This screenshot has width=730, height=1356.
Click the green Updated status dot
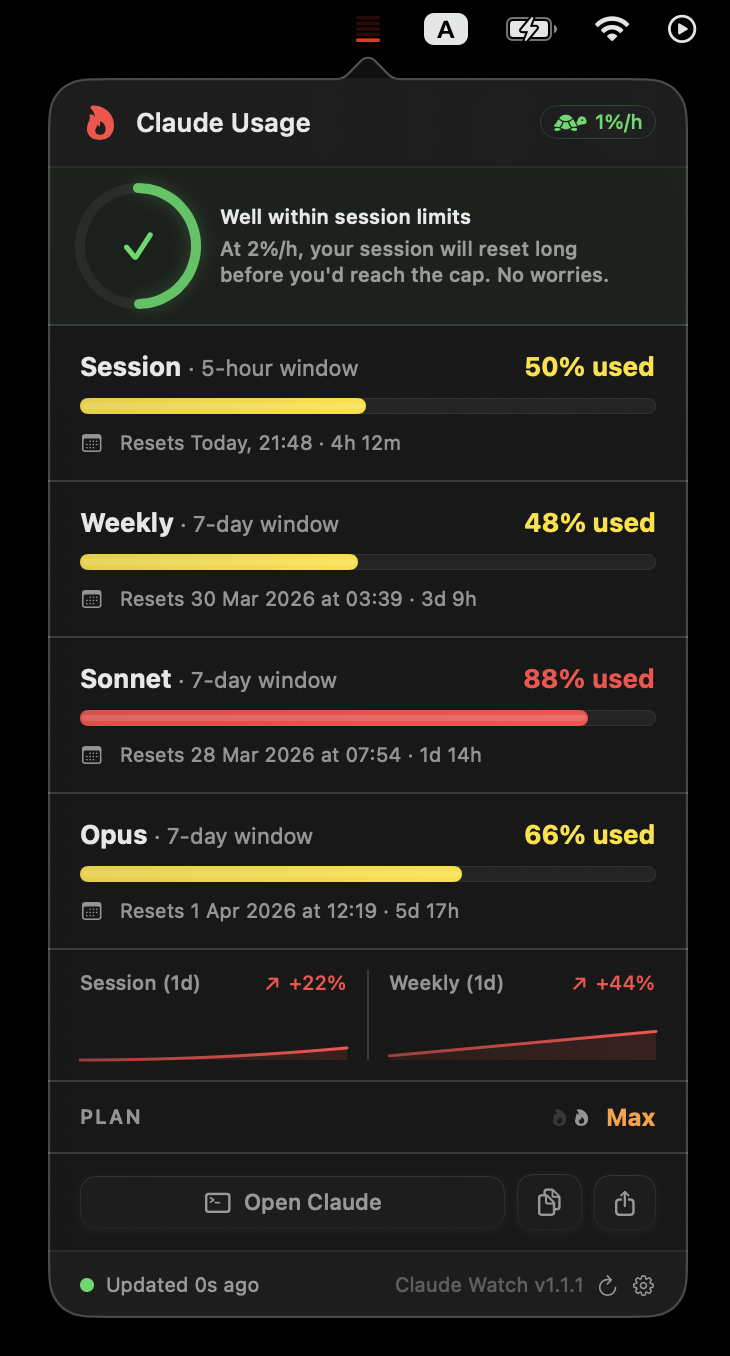[x=87, y=1285]
